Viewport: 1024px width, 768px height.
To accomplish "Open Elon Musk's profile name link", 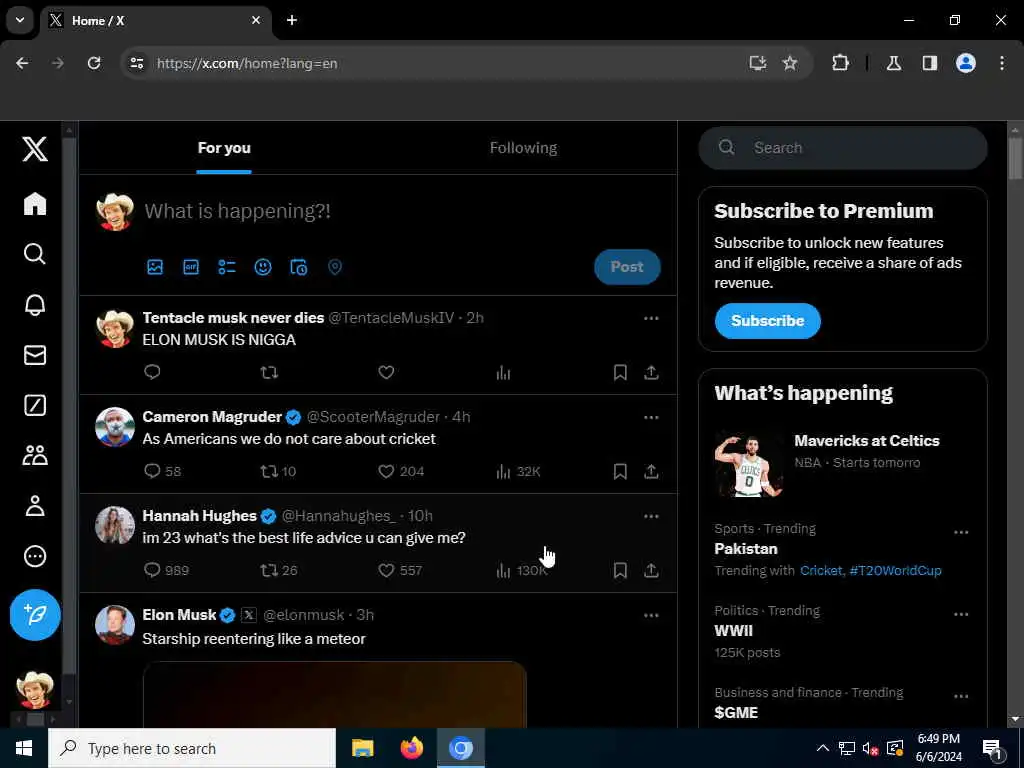I will click(x=179, y=615).
